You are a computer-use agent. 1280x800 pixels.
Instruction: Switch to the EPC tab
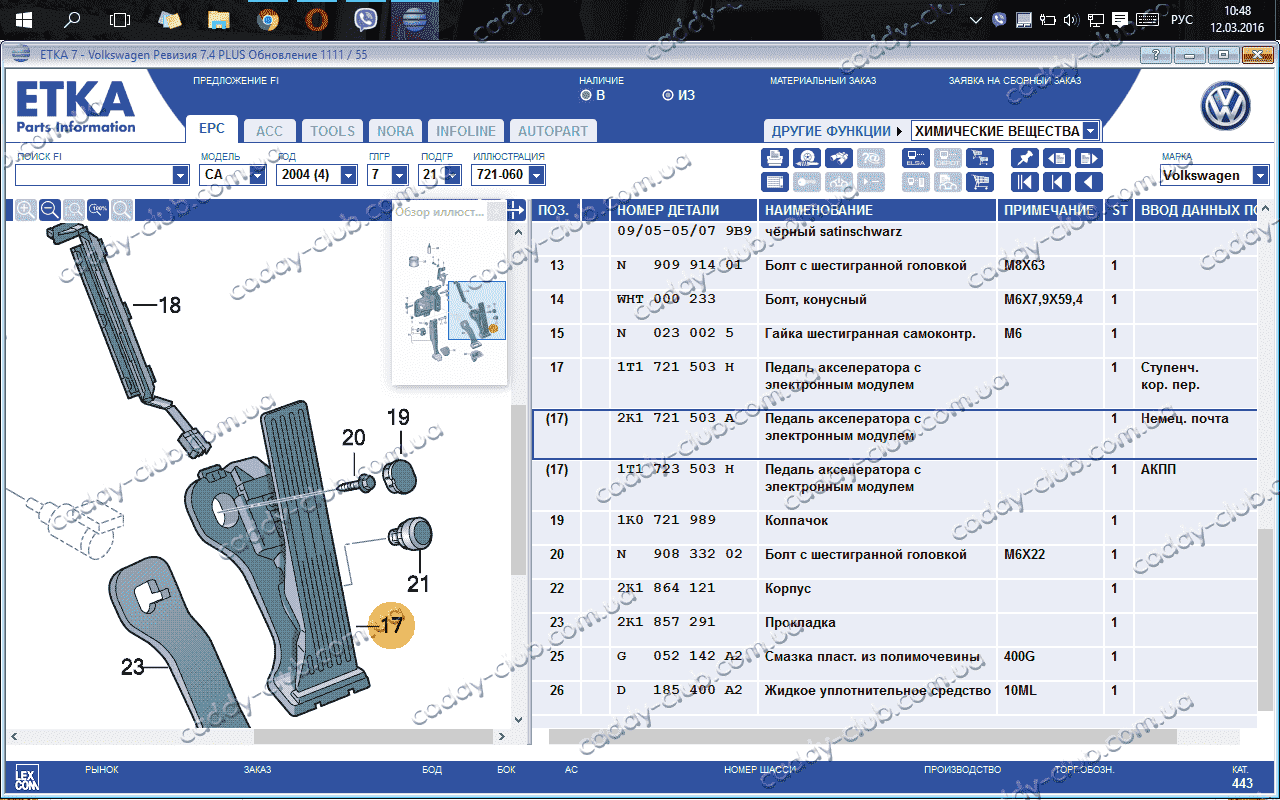212,129
